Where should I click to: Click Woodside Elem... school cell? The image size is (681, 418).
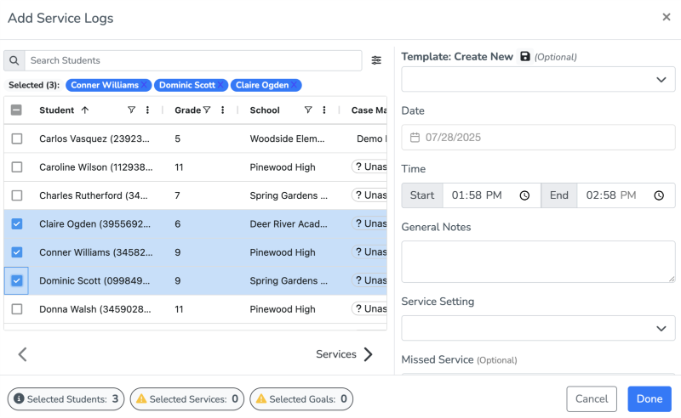(287, 139)
